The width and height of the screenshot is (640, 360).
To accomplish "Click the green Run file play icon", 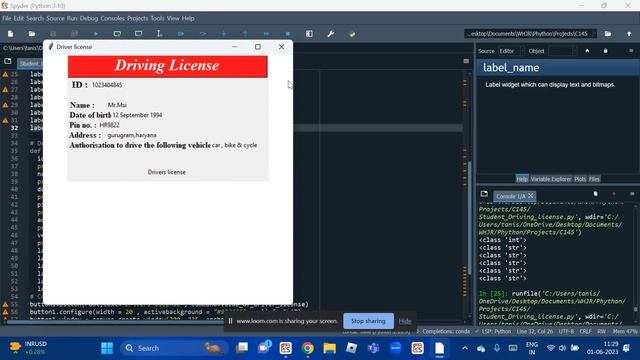I will 96,34.
